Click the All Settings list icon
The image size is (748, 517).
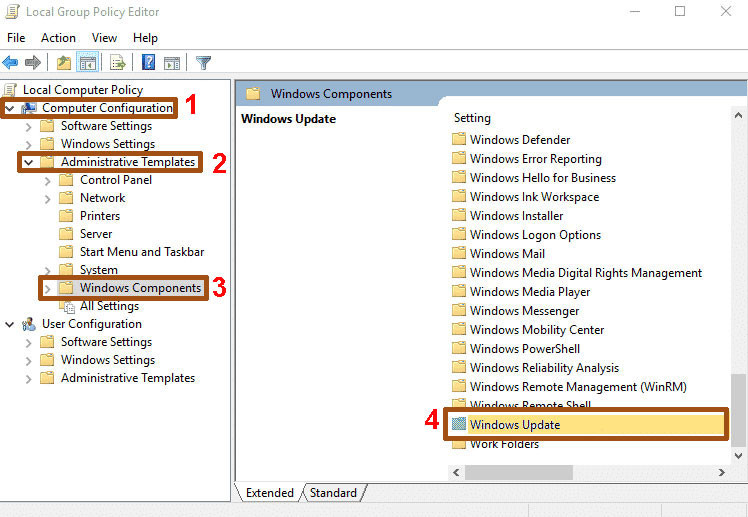[69, 307]
